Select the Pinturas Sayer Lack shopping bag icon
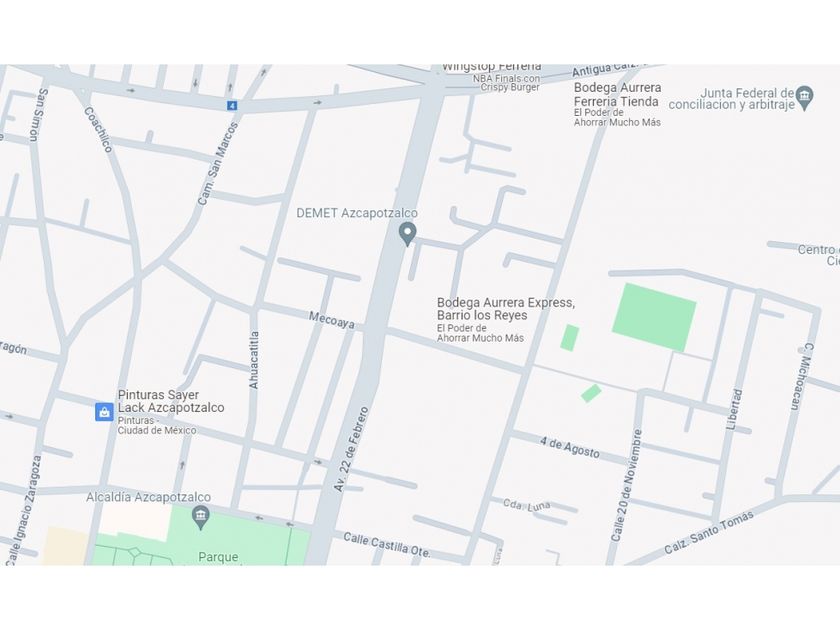The width and height of the screenshot is (840, 630). click(x=104, y=412)
